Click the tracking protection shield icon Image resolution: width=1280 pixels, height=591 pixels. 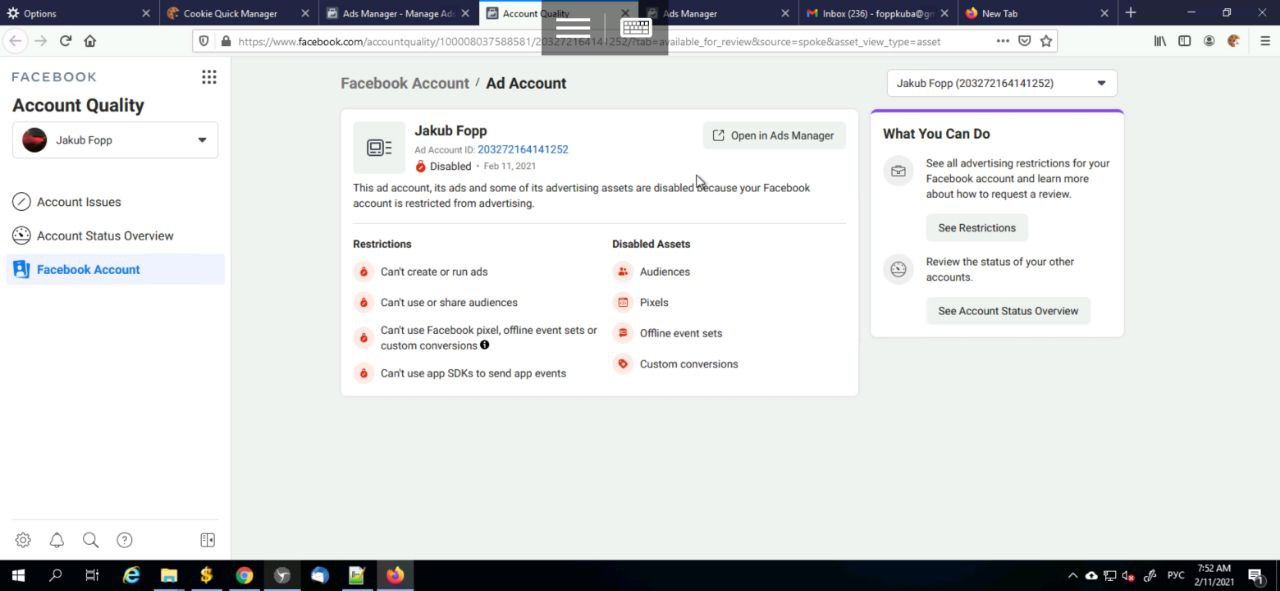(204, 41)
